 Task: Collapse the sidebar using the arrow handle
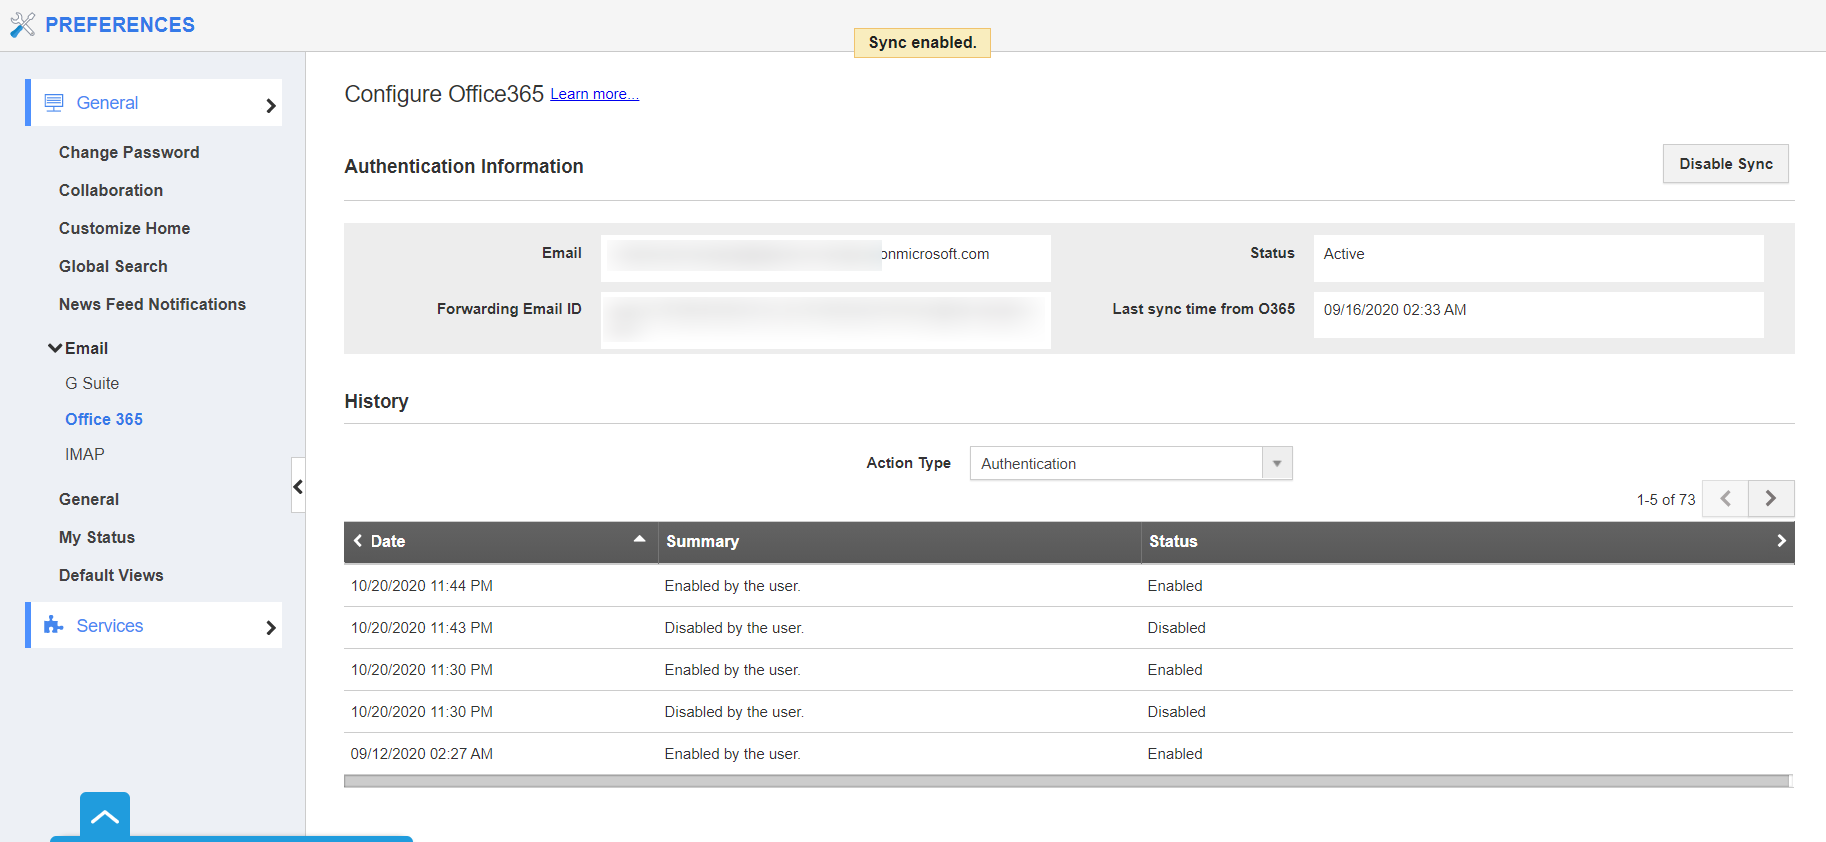coord(298,486)
